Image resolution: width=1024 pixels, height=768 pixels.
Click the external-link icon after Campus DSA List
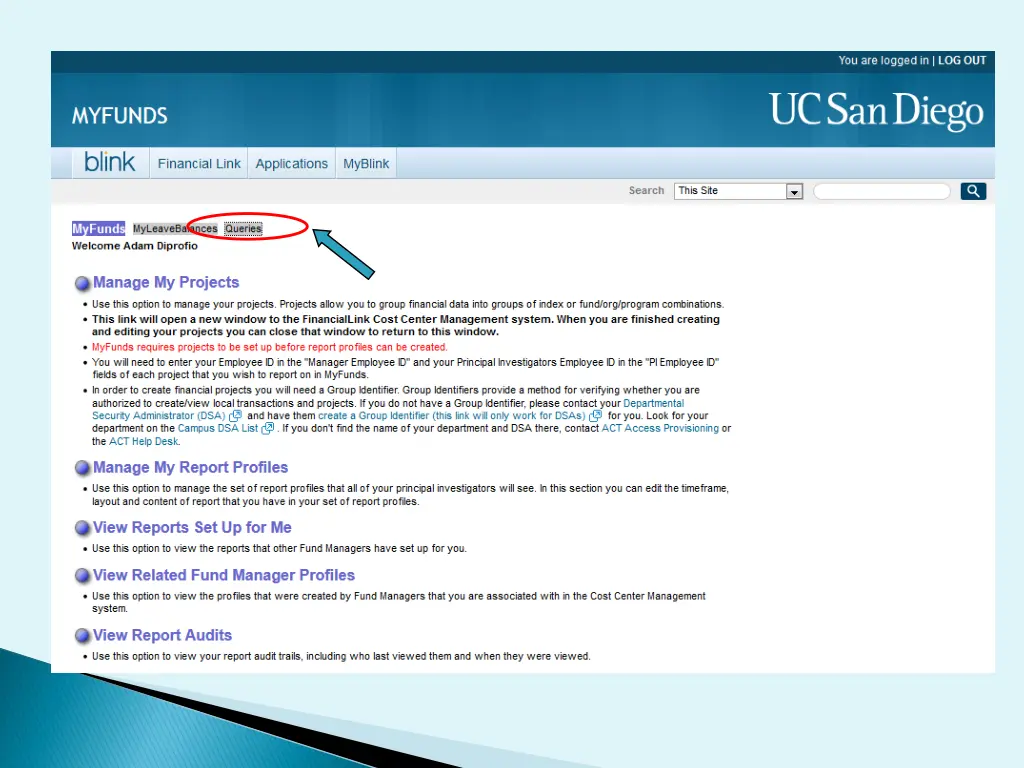[268, 428]
